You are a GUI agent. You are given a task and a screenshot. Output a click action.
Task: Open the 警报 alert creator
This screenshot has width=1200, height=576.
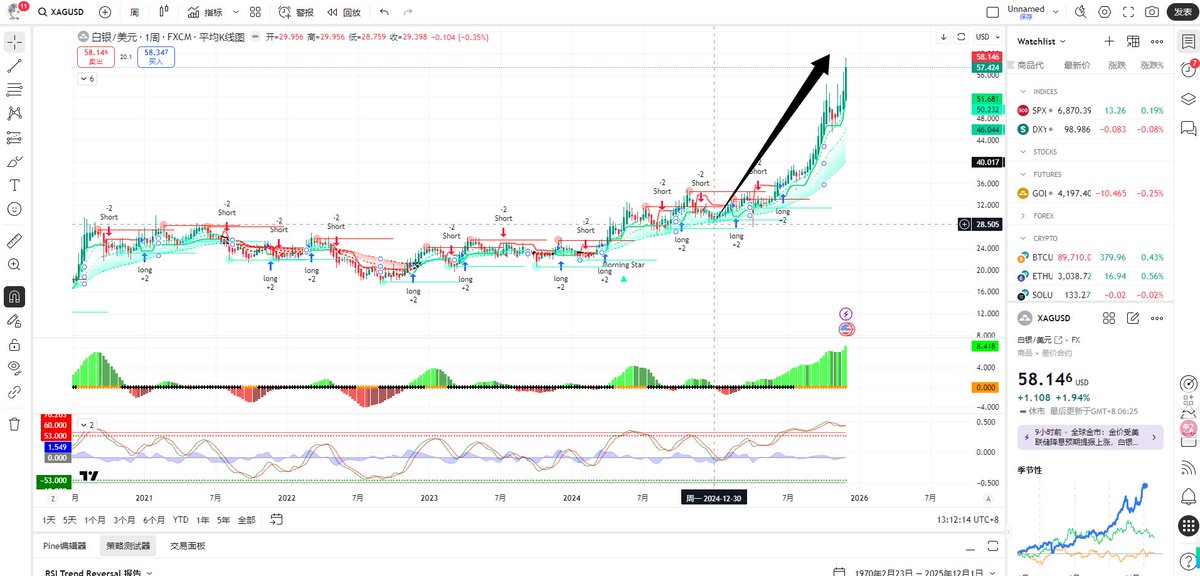(x=296, y=12)
